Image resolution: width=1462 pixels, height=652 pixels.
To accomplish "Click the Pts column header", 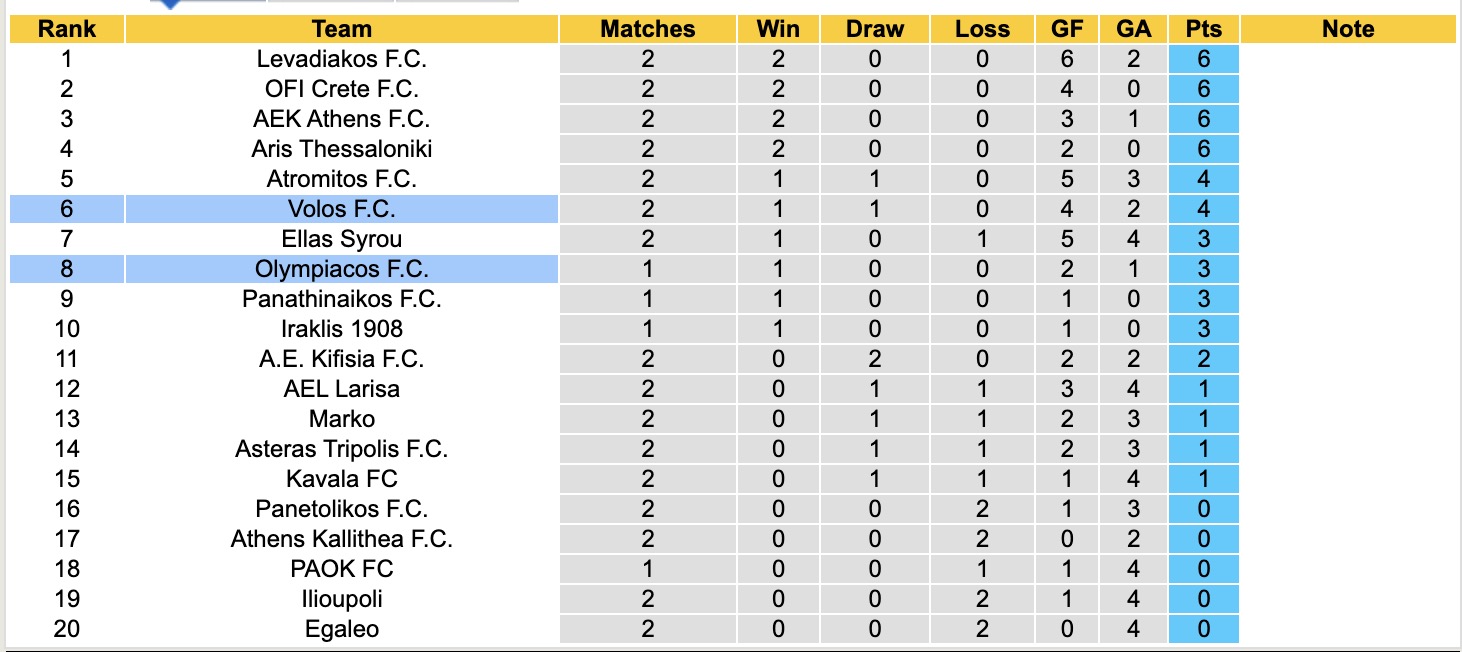I will click(1203, 29).
